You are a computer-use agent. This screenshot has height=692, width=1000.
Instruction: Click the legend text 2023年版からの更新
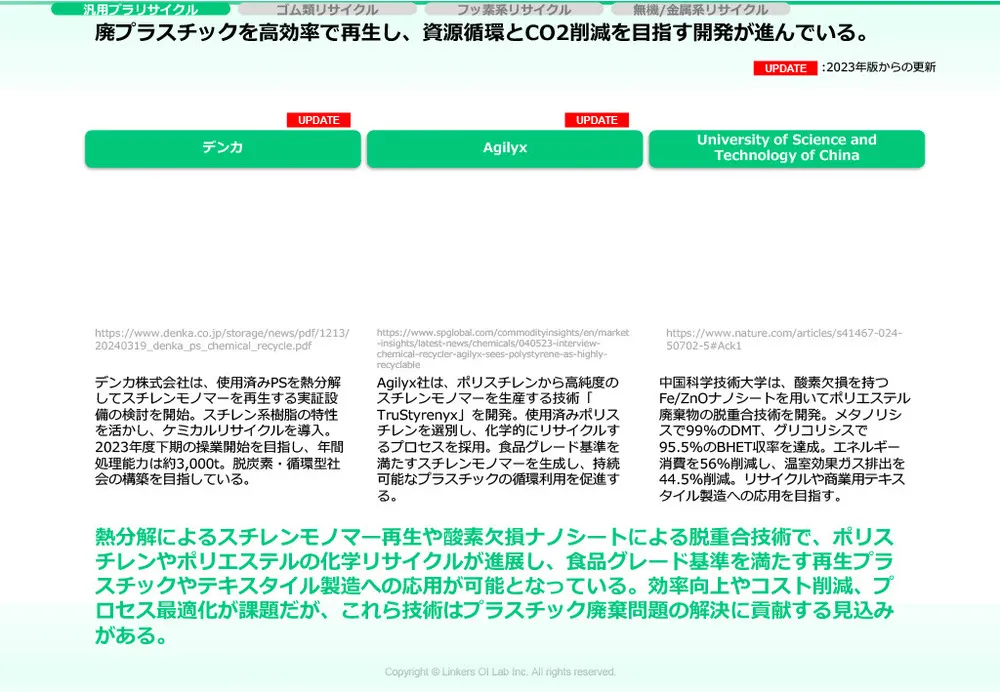click(x=879, y=68)
